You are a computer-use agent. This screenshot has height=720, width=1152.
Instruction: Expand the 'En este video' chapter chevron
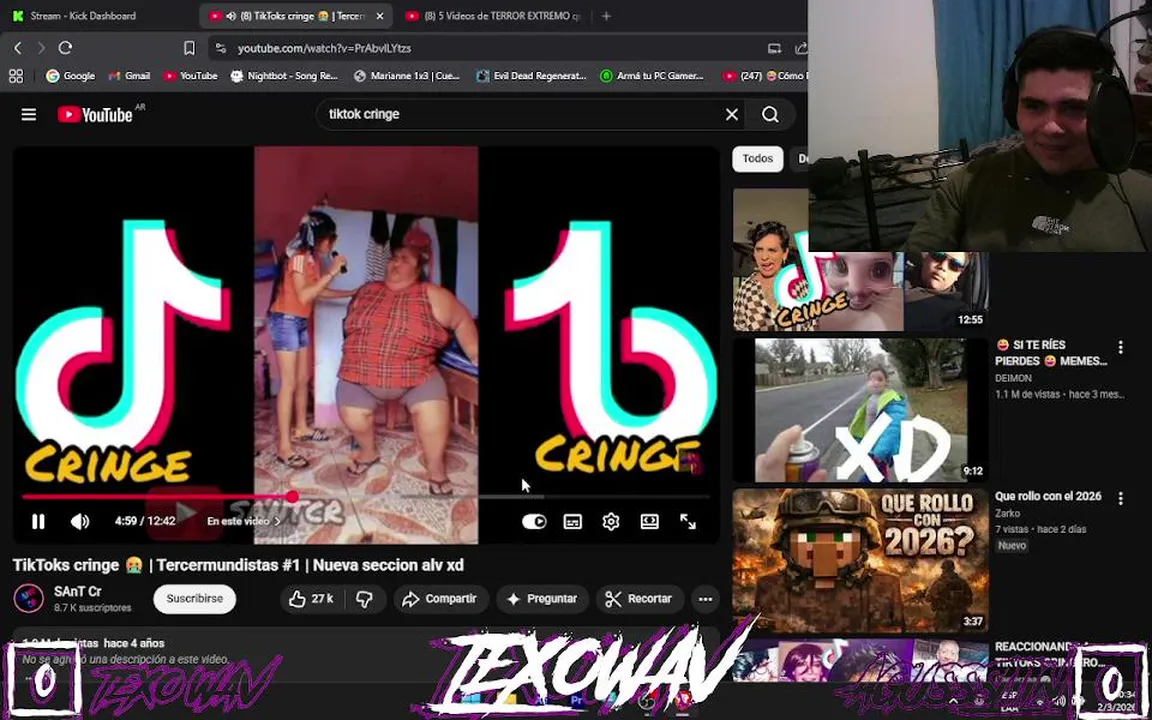(x=278, y=521)
